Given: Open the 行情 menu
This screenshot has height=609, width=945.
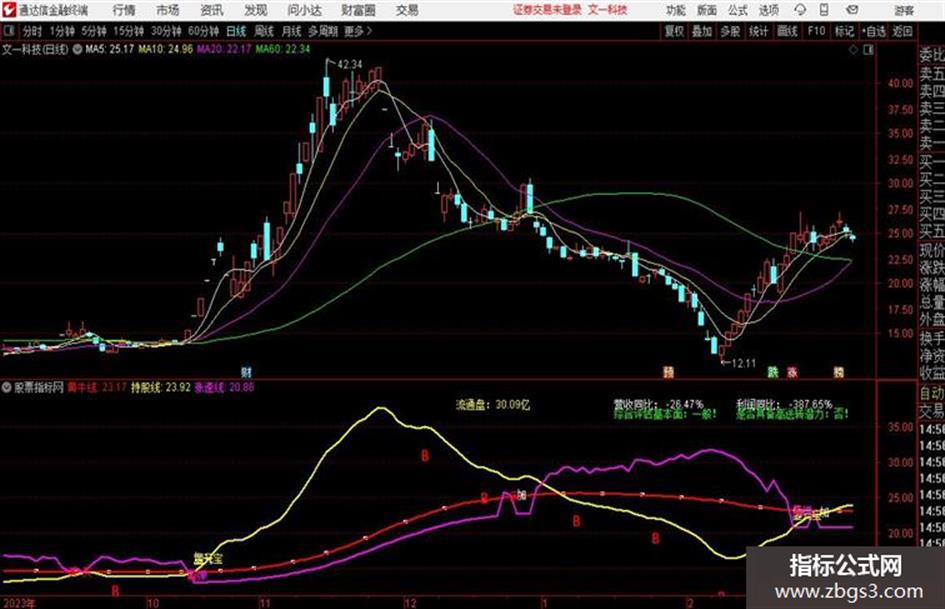Looking at the screenshot, I should [124, 10].
